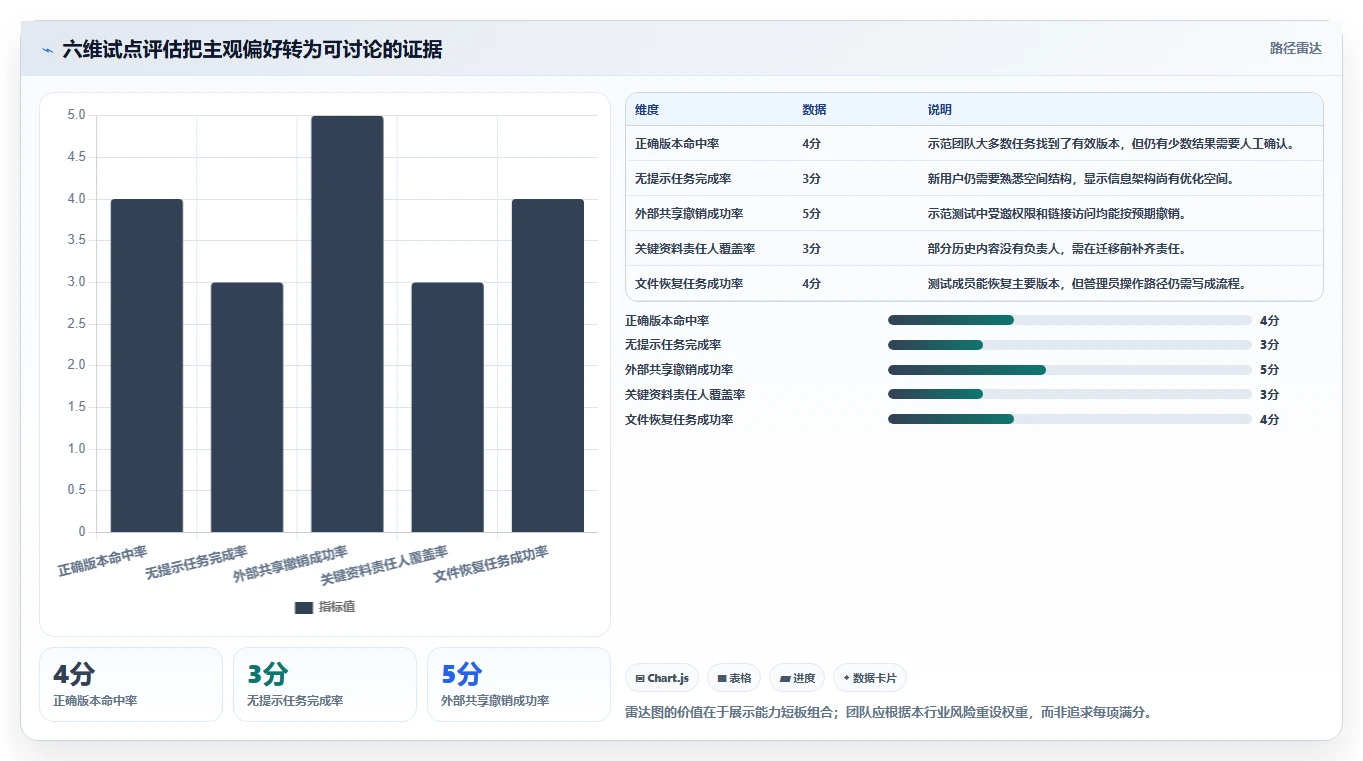Click the 文件恢复任务成功率 progress bar
The image size is (1363, 761).
pos(1070,420)
